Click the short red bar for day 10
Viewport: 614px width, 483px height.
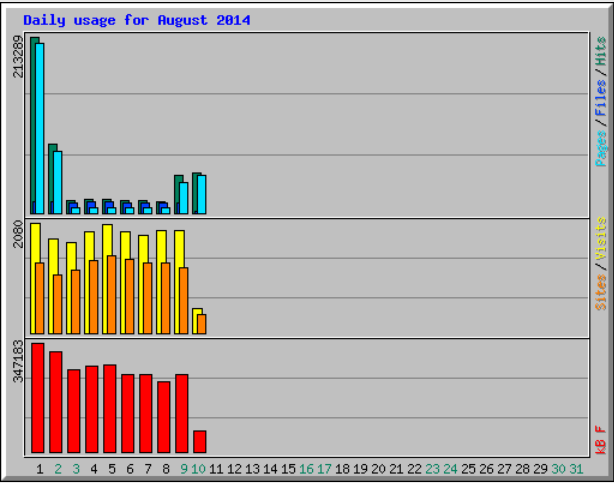click(x=200, y=441)
